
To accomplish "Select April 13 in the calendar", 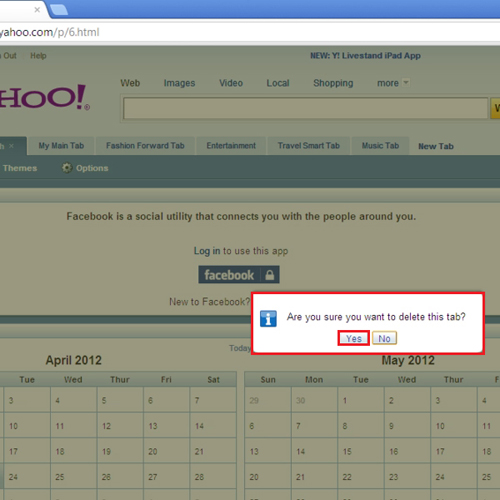I will click(167, 425).
